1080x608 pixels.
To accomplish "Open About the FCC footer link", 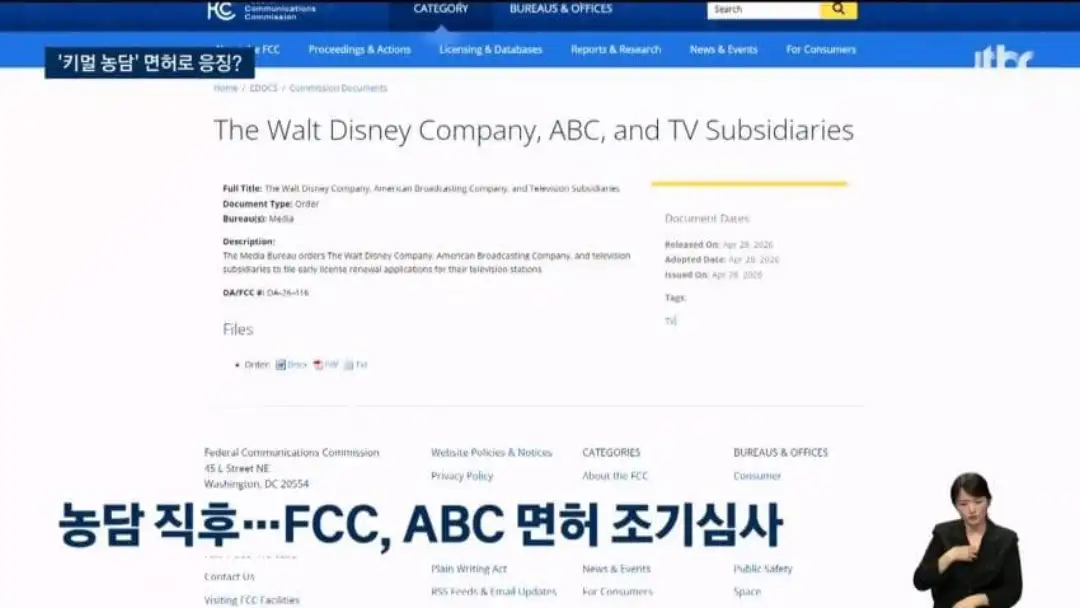I will click(615, 476).
